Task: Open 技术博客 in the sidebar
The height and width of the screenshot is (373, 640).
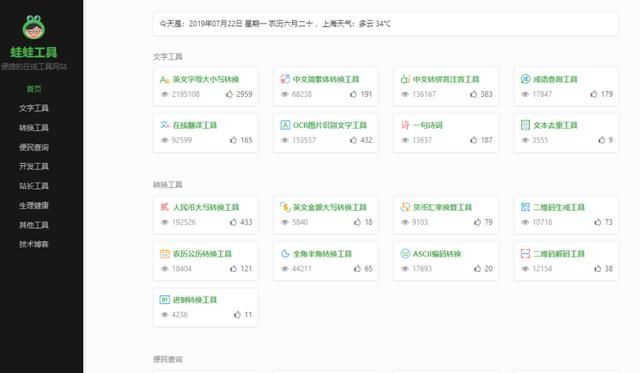Action: 34,244
